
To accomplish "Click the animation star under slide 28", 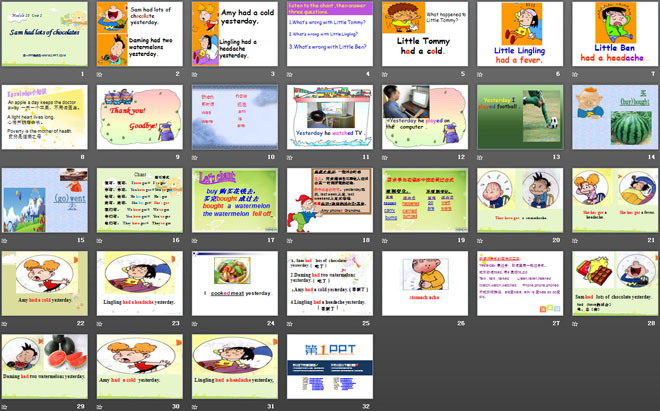I will click(575, 324).
